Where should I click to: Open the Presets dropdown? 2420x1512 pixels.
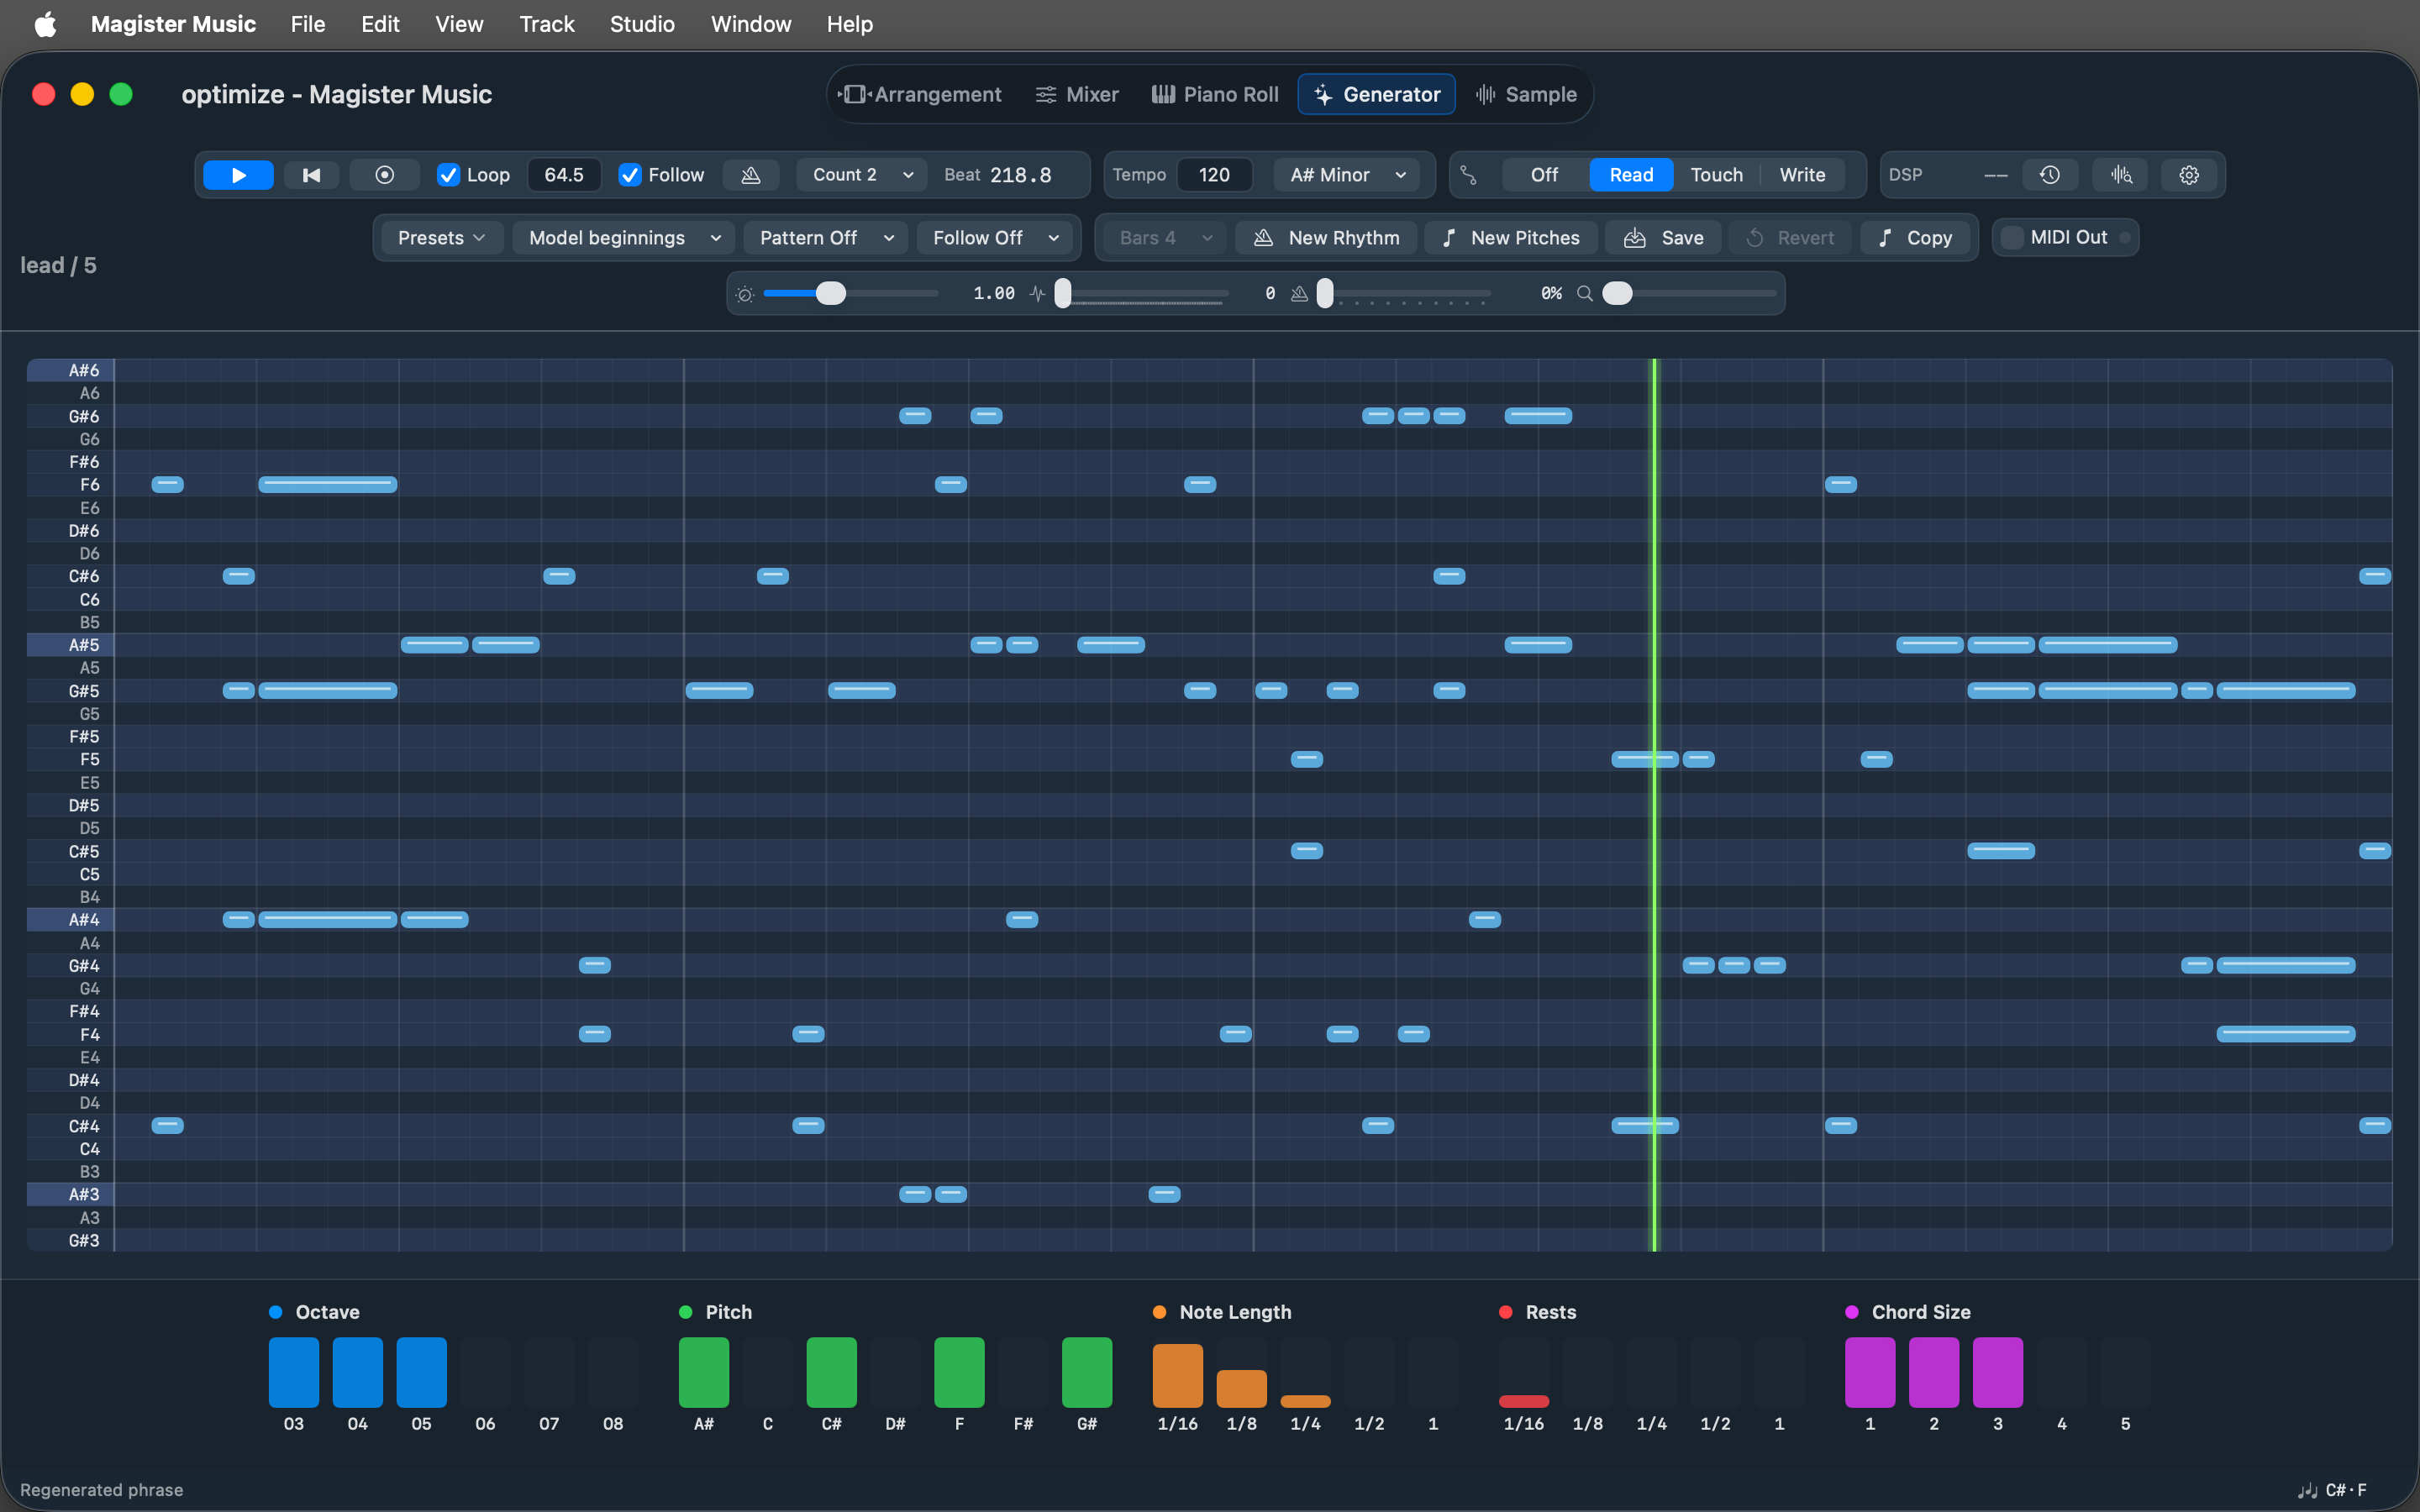[x=441, y=238]
